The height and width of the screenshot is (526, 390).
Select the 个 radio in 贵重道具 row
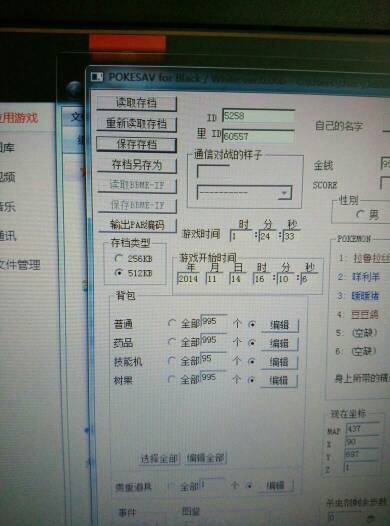click(249, 485)
